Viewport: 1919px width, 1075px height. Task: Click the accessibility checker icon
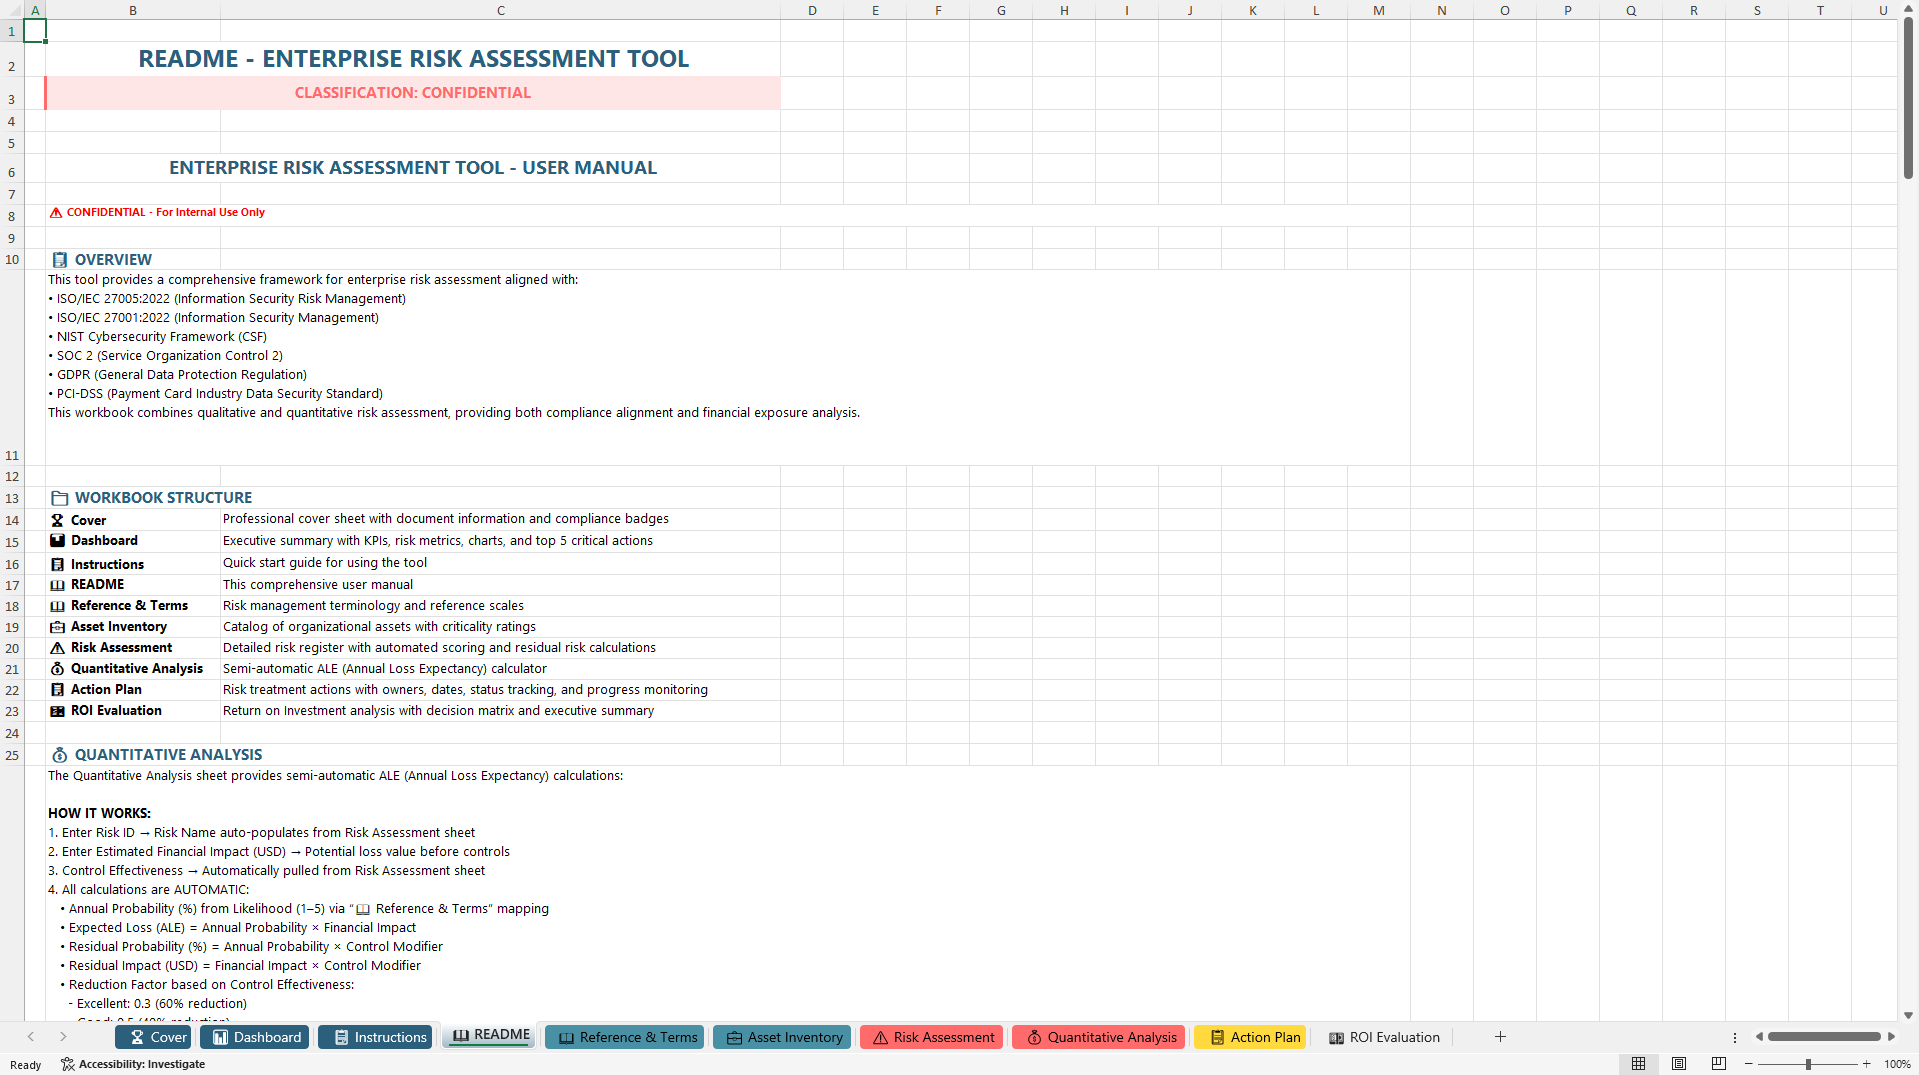67,1064
